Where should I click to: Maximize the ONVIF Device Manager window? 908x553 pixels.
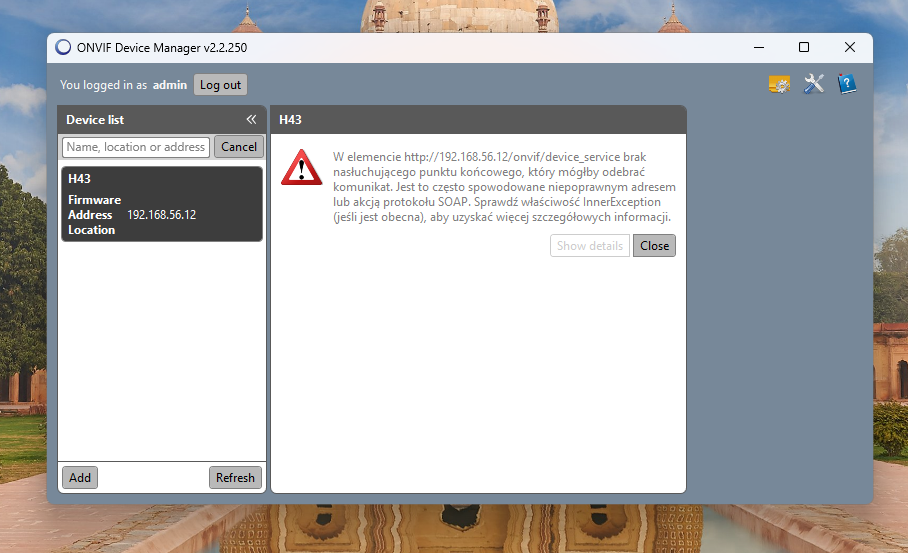[x=804, y=47]
